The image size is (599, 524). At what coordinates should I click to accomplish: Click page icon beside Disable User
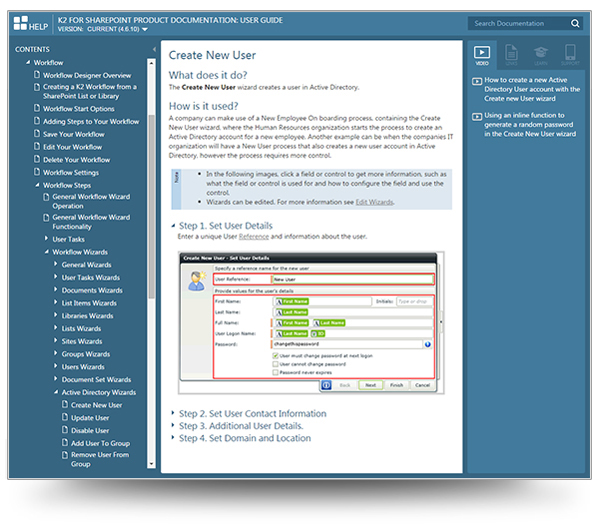coord(65,430)
